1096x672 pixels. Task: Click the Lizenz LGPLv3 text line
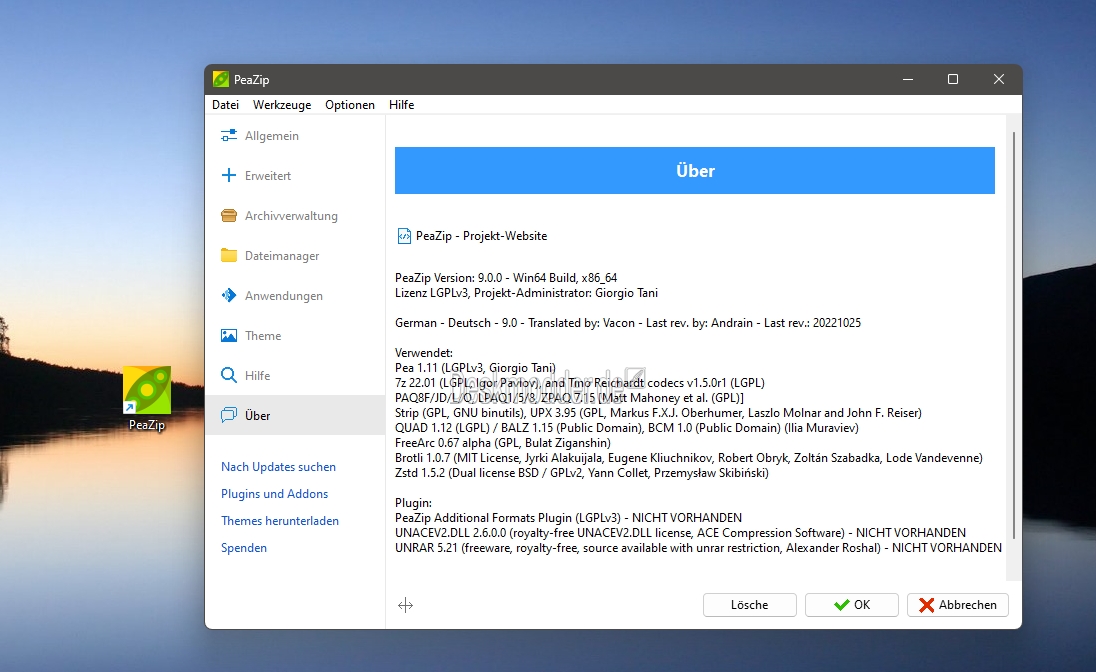[526, 293]
